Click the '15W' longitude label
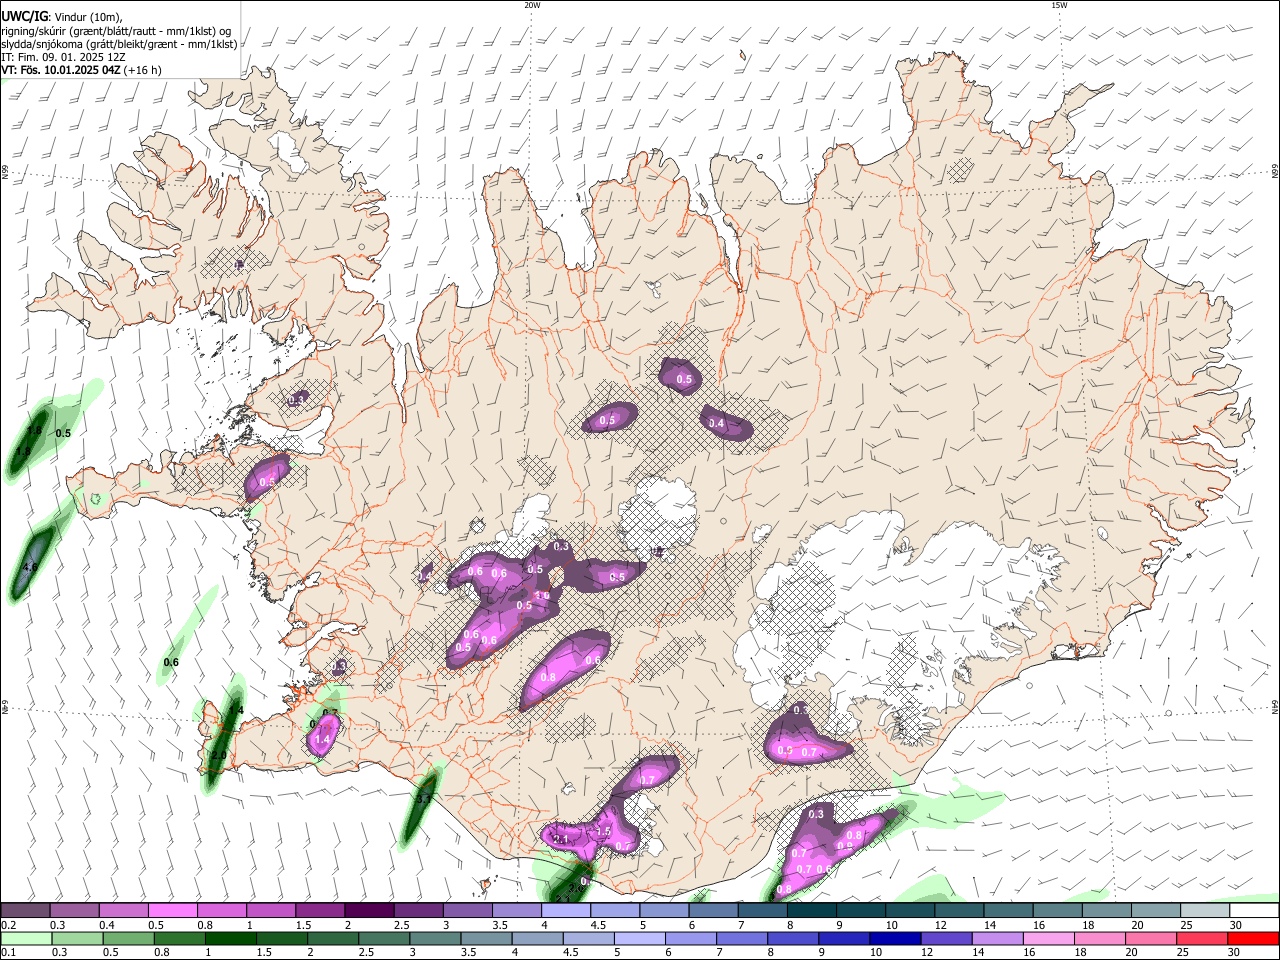 pos(1059,5)
